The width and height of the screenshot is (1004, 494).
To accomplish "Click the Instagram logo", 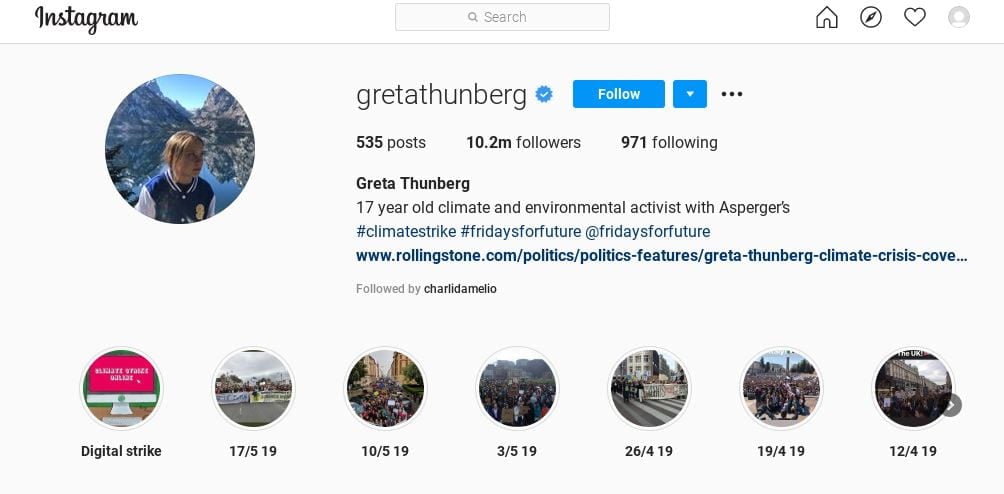I will [x=86, y=19].
